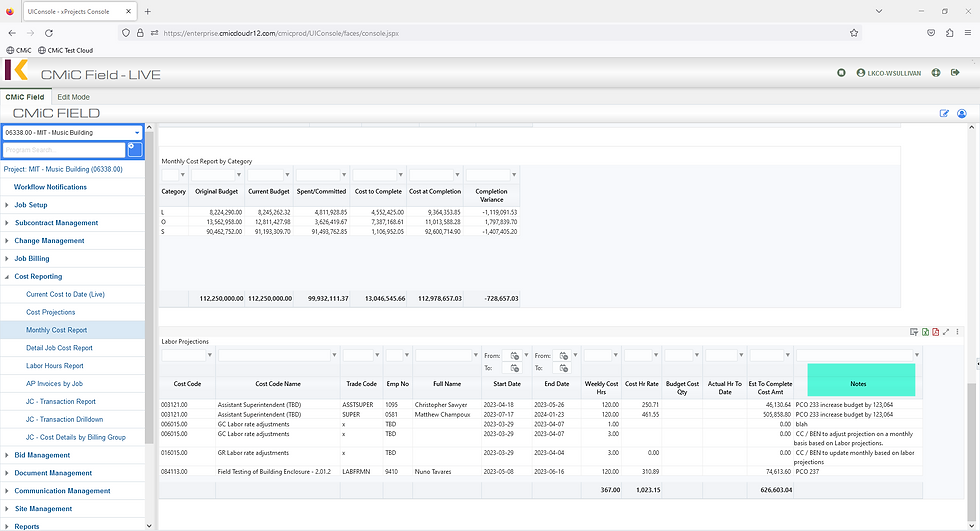980x531 pixels.
Task: Click the Program Search input field
Action: (64, 150)
